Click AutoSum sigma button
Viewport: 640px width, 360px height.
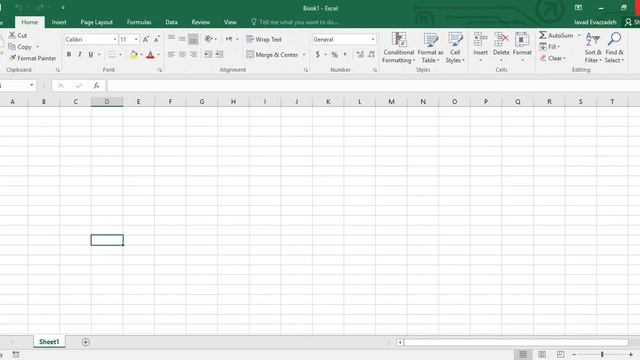coord(556,36)
